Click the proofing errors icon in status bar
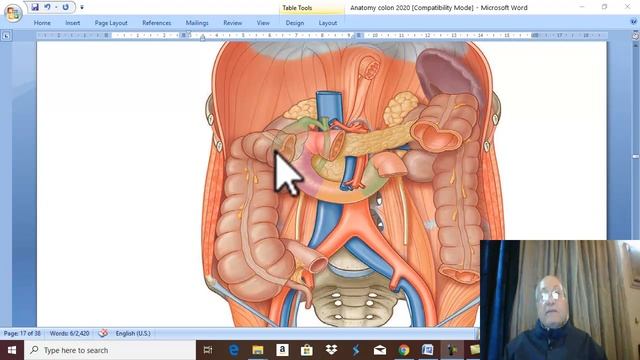Viewport: 640px width, 360px height. [x=103, y=333]
